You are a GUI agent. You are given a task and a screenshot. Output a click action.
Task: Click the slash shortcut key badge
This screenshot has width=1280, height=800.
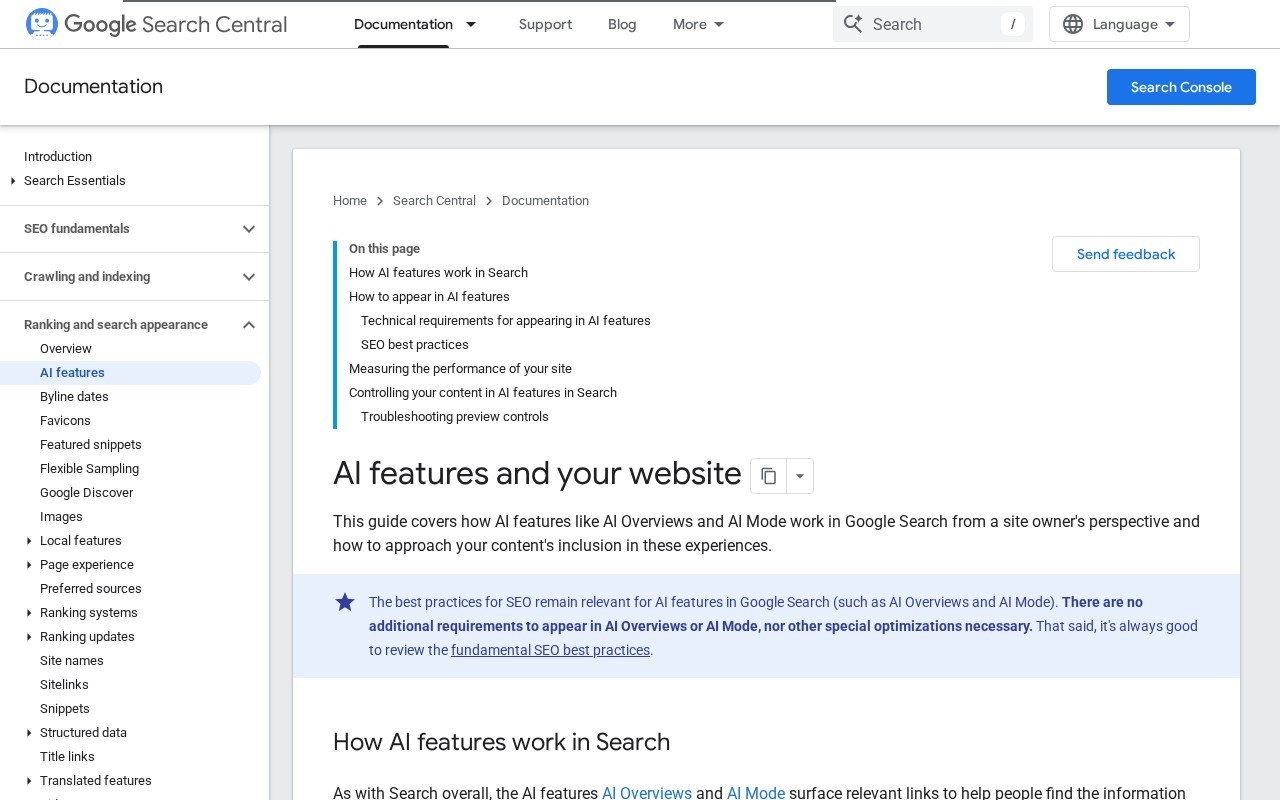(1013, 24)
